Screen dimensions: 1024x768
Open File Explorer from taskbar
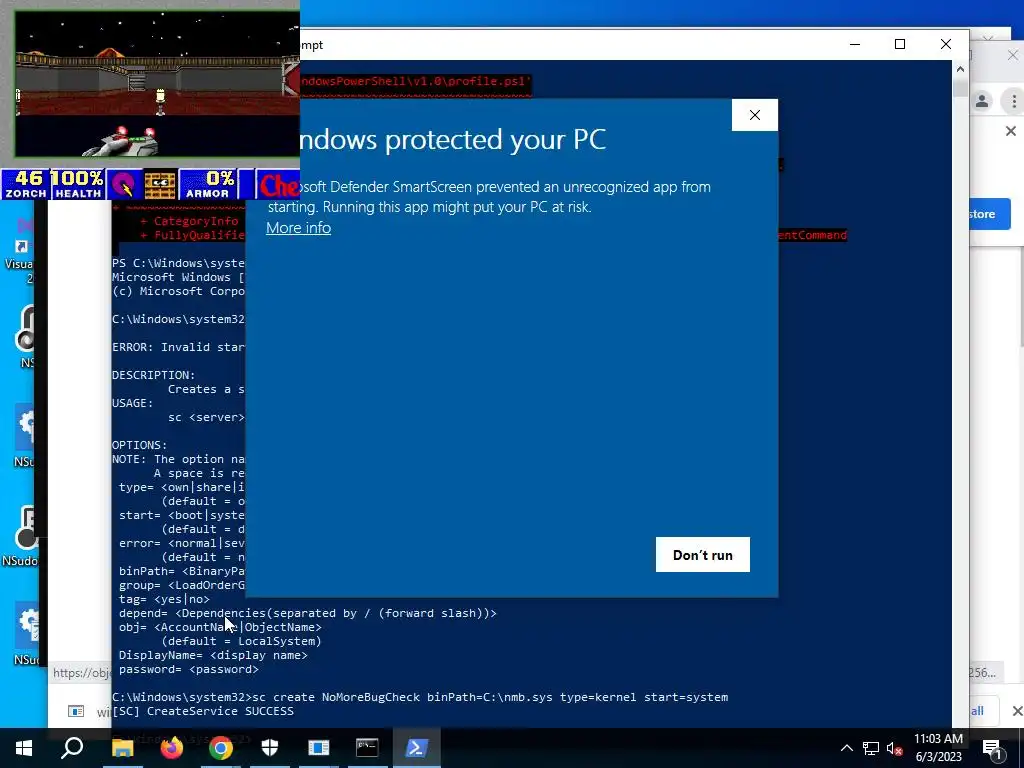click(x=122, y=748)
